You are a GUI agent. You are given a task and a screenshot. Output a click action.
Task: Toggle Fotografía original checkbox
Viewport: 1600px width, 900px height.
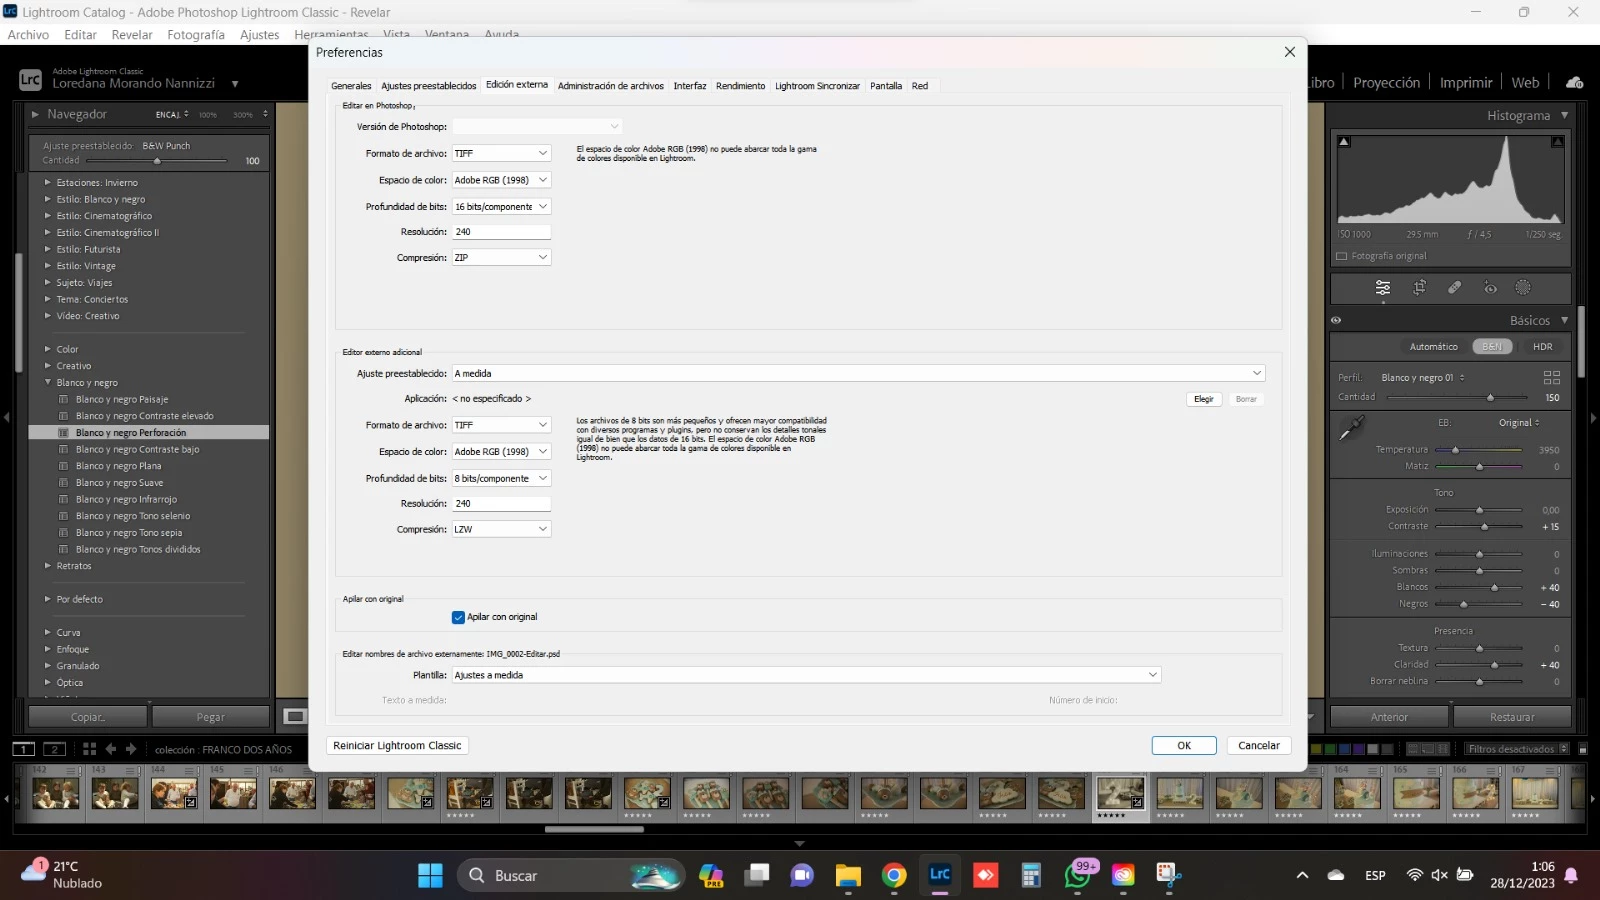(x=1342, y=256)
